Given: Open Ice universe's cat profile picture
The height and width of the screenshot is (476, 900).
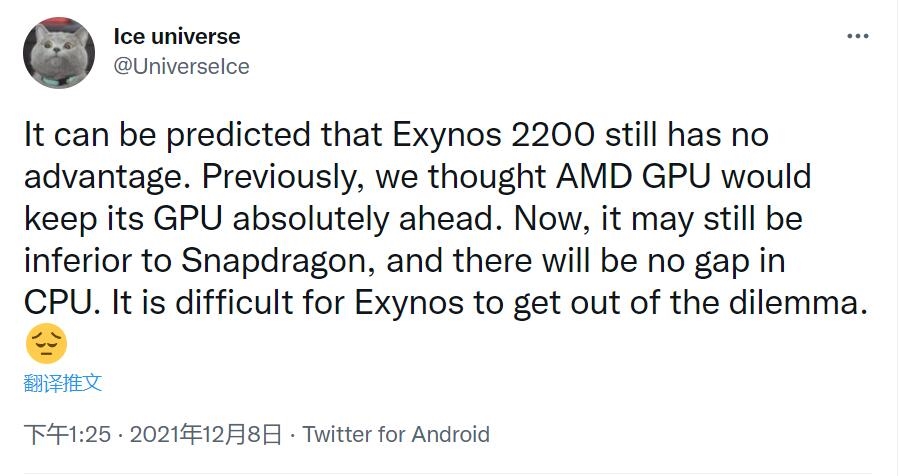Looking at the screenshot, I should click(59, 52).
